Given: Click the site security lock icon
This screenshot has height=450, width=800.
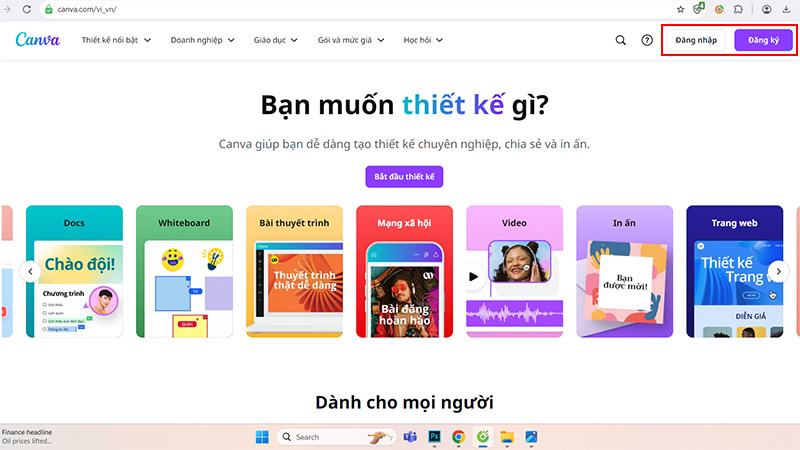Looking at the screenshot, I should (49, 9).
